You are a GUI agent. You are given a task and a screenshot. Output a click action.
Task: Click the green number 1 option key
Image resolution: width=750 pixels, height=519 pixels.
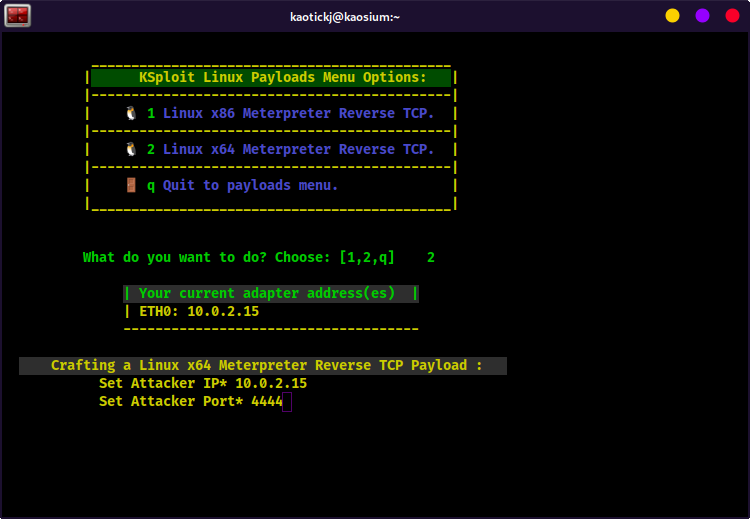(x=151, y=113)
